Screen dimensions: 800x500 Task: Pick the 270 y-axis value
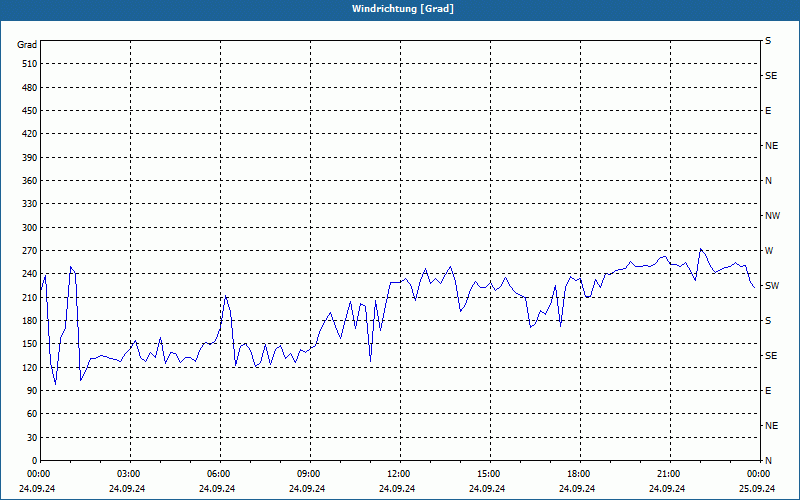[x=30, y=251]
